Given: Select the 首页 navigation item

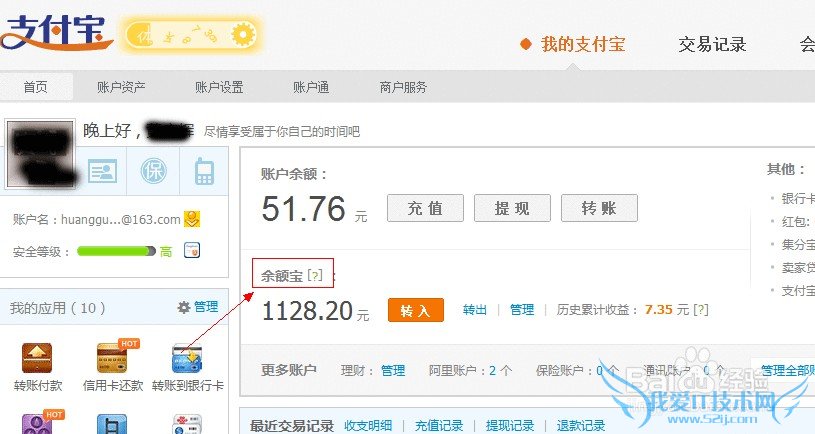Looking at the screenshot, I should 36,87.
